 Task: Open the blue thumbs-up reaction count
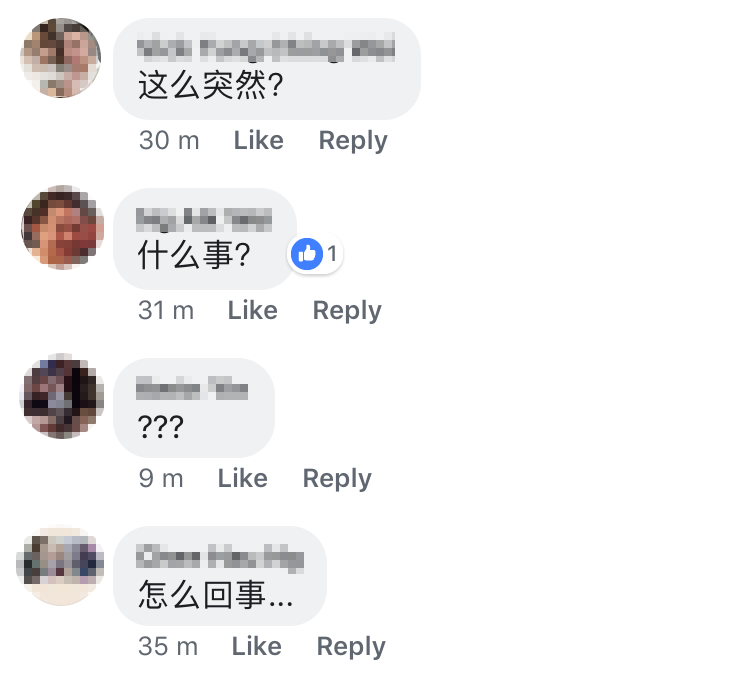315,253
